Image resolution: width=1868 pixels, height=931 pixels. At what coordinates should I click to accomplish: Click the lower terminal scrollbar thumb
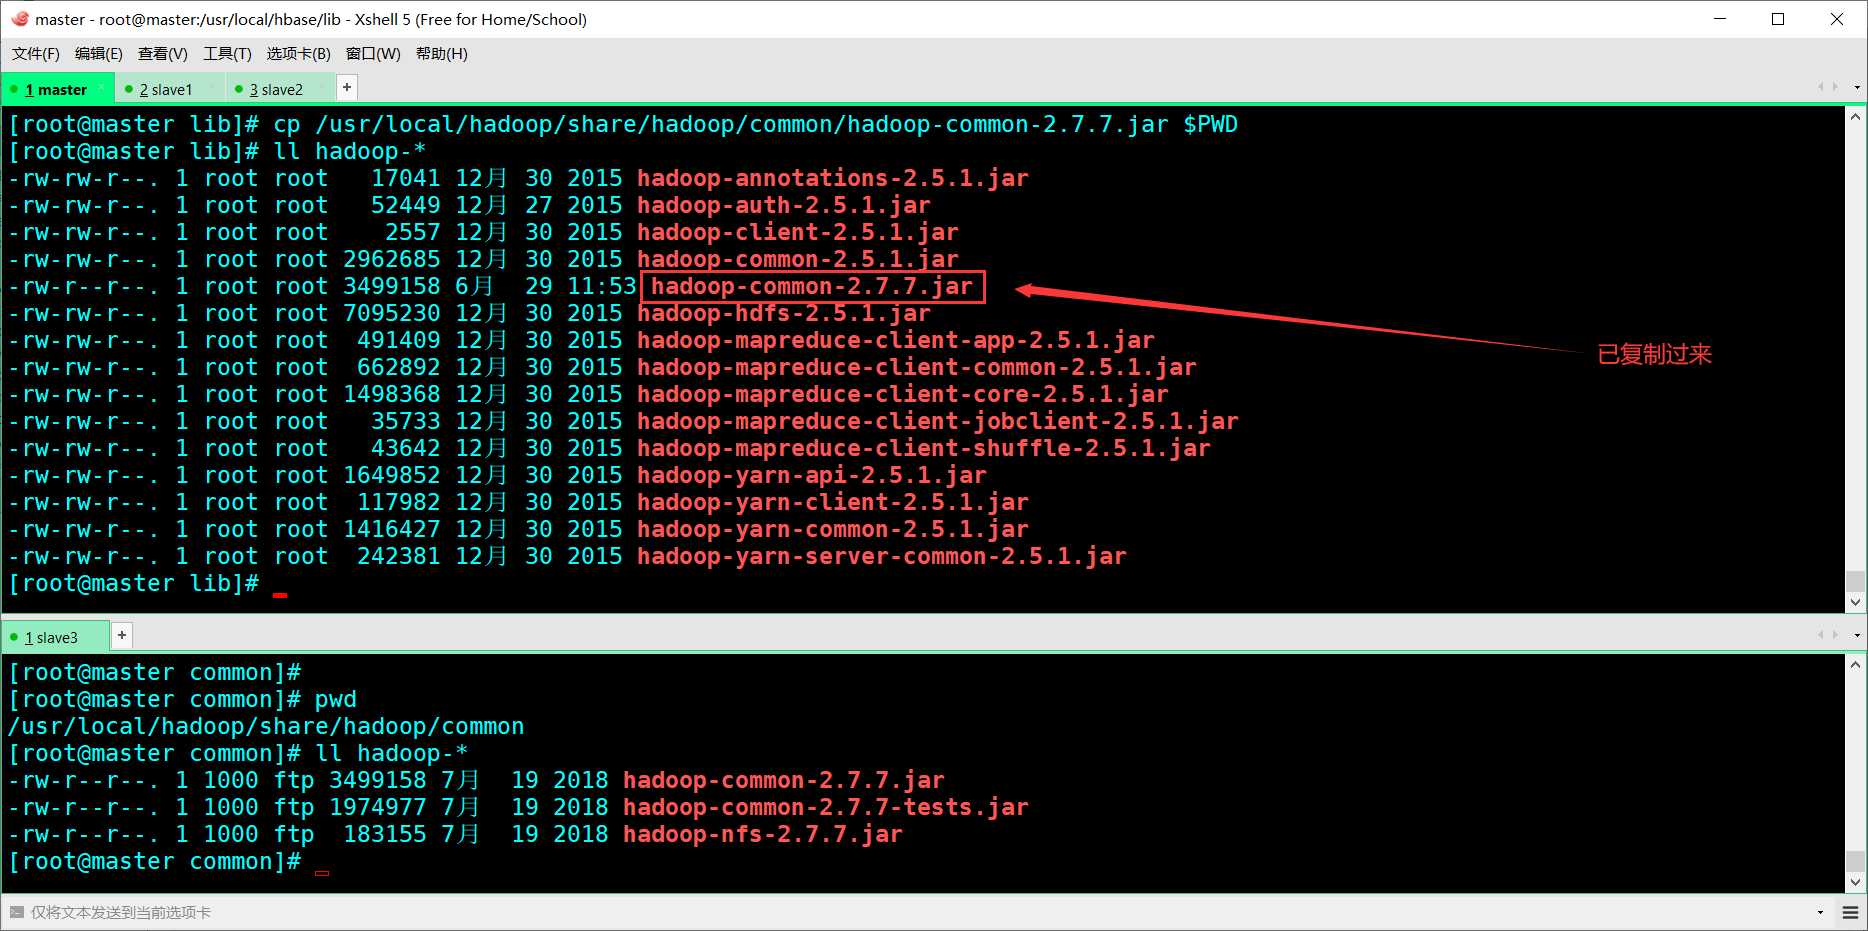[x=1856, y=862]
